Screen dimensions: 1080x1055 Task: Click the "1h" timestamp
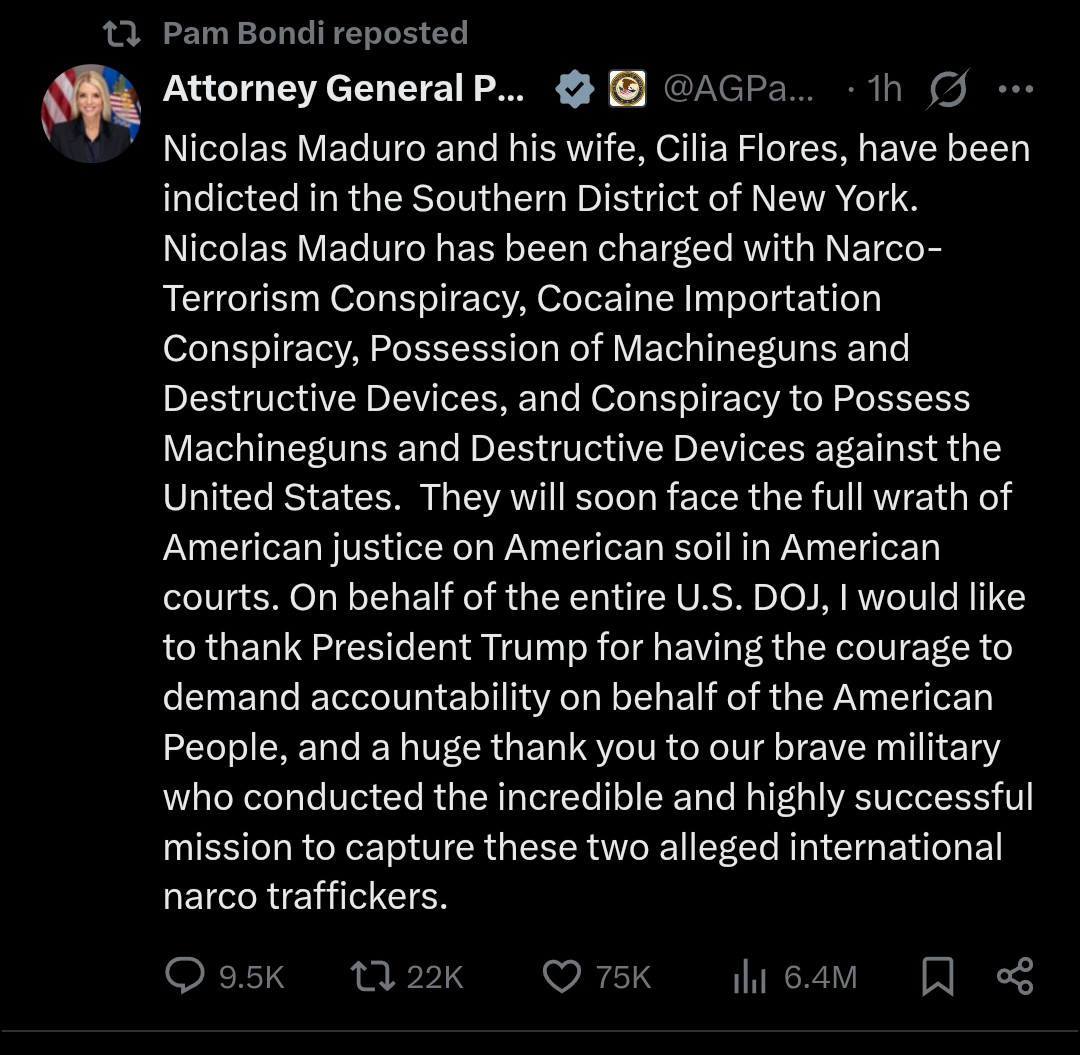(x=884, y=90)
